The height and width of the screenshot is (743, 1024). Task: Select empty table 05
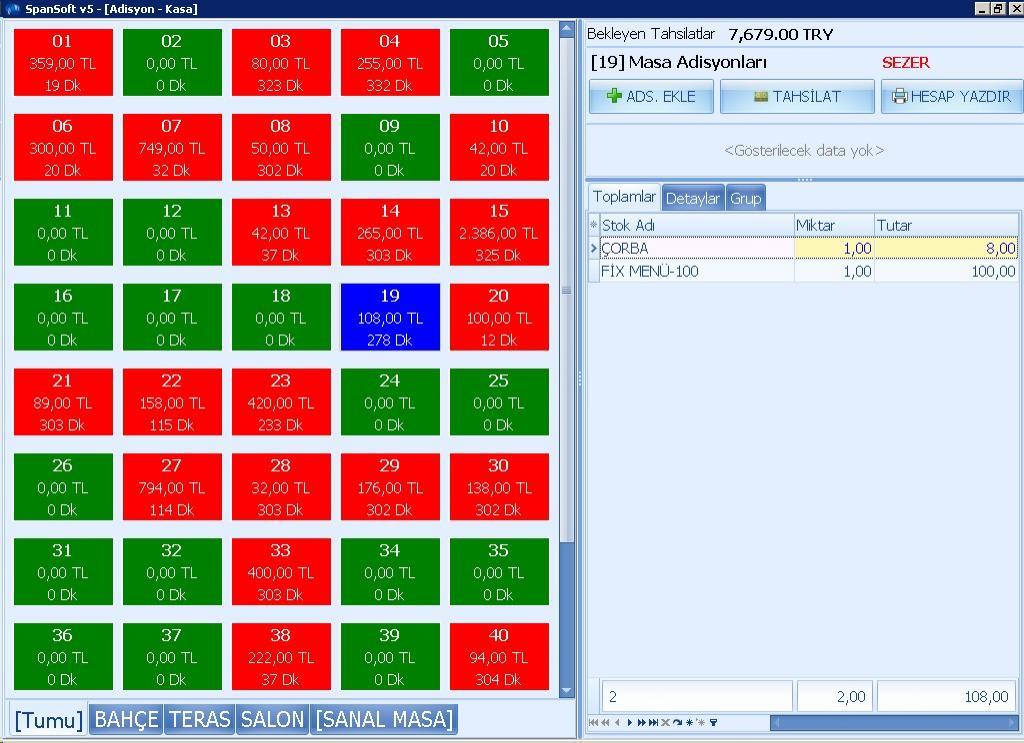[499, 63]
